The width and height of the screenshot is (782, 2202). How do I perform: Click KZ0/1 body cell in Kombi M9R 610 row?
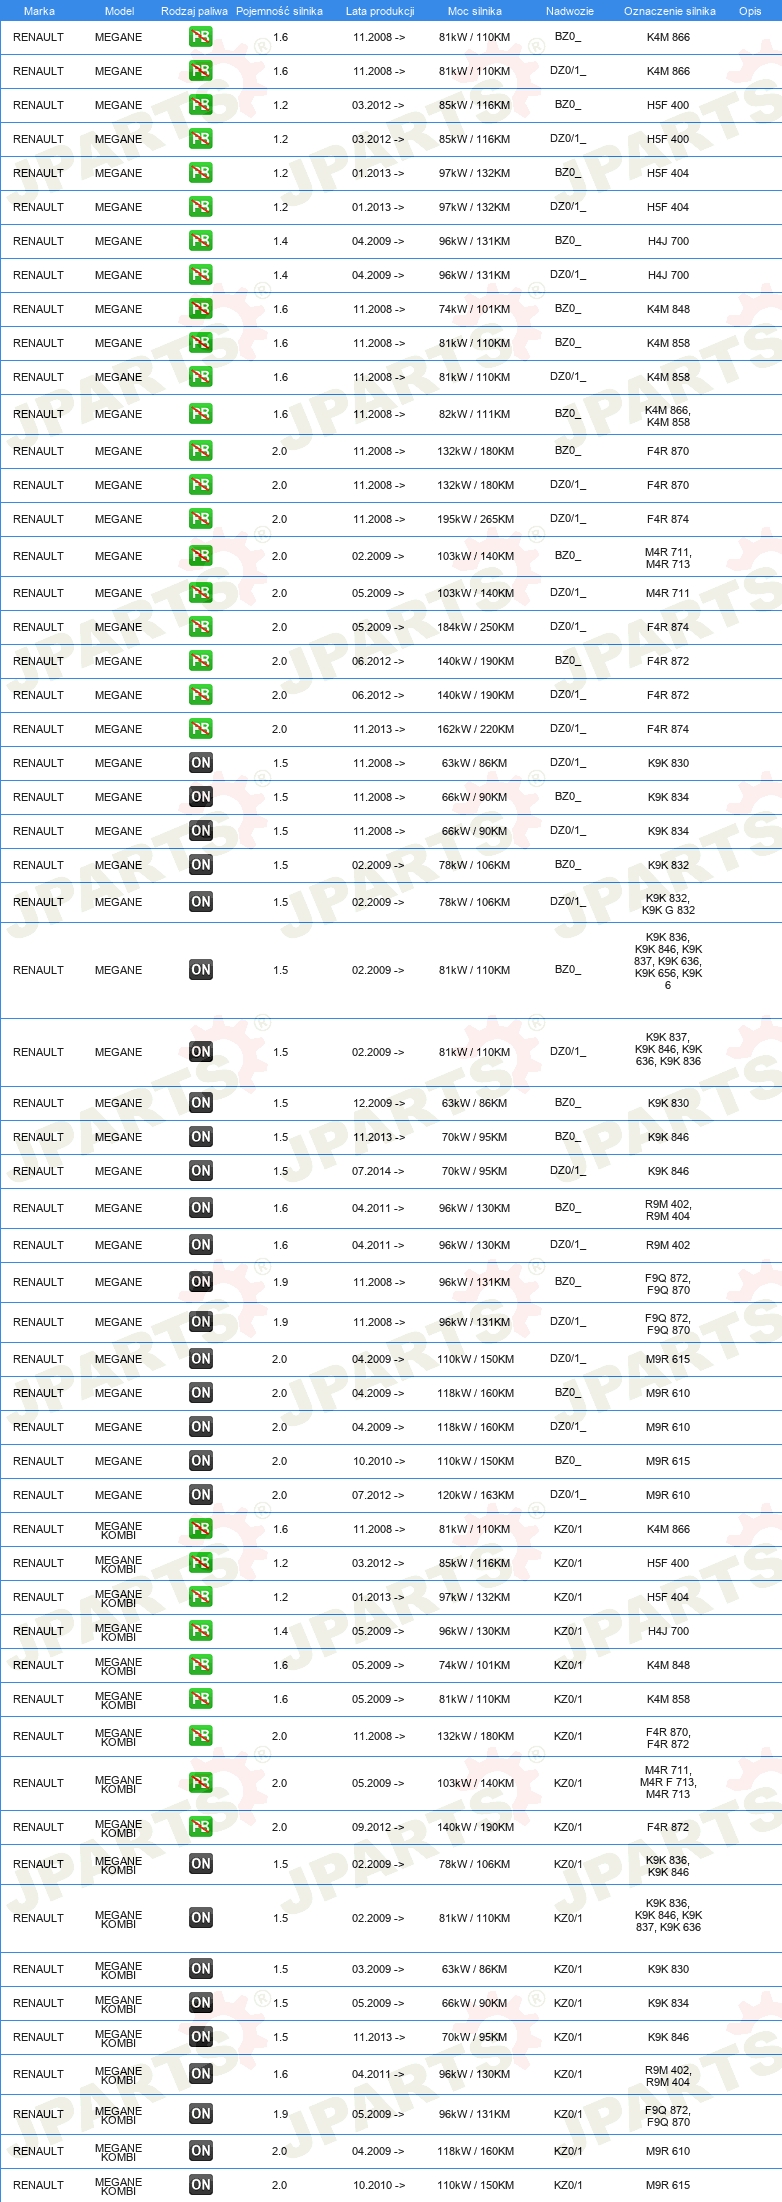click(x=568, y=2151)
